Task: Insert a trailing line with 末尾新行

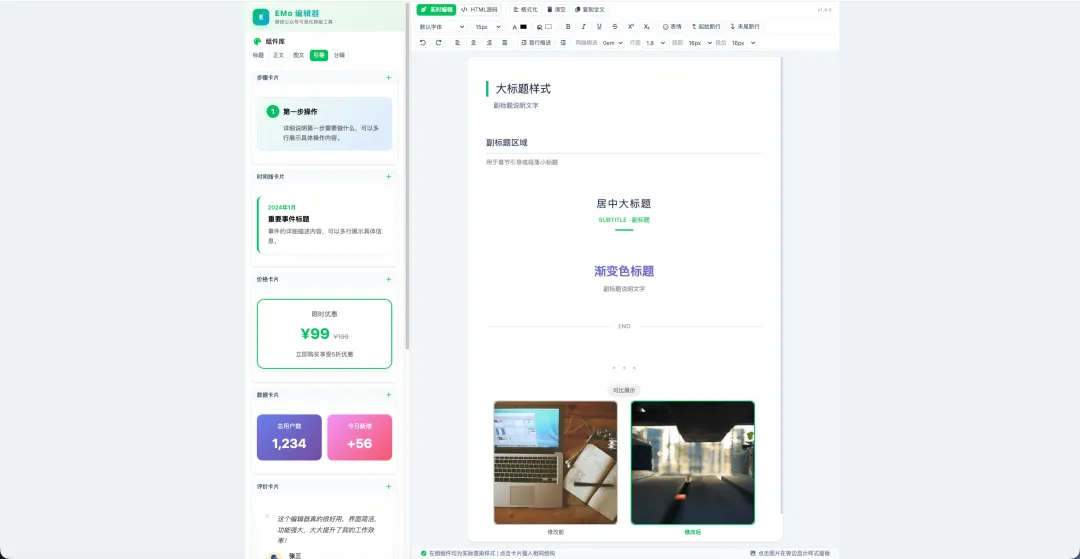Action: point(745,27)
